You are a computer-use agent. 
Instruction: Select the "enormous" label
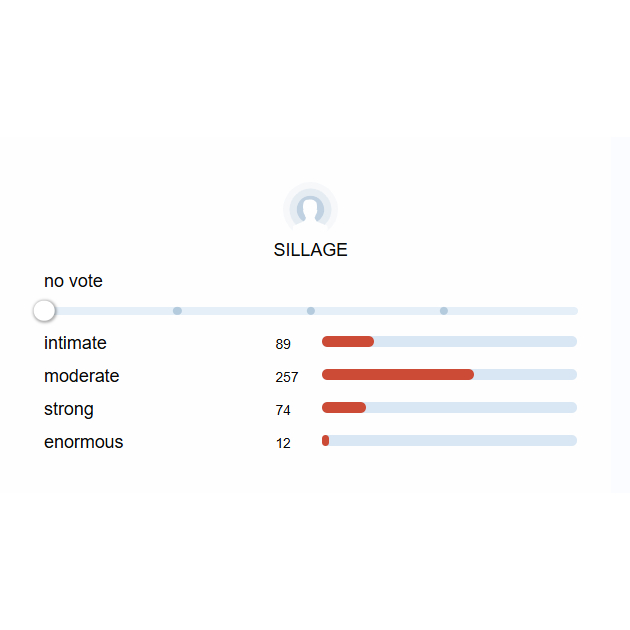tap(84, 442)
